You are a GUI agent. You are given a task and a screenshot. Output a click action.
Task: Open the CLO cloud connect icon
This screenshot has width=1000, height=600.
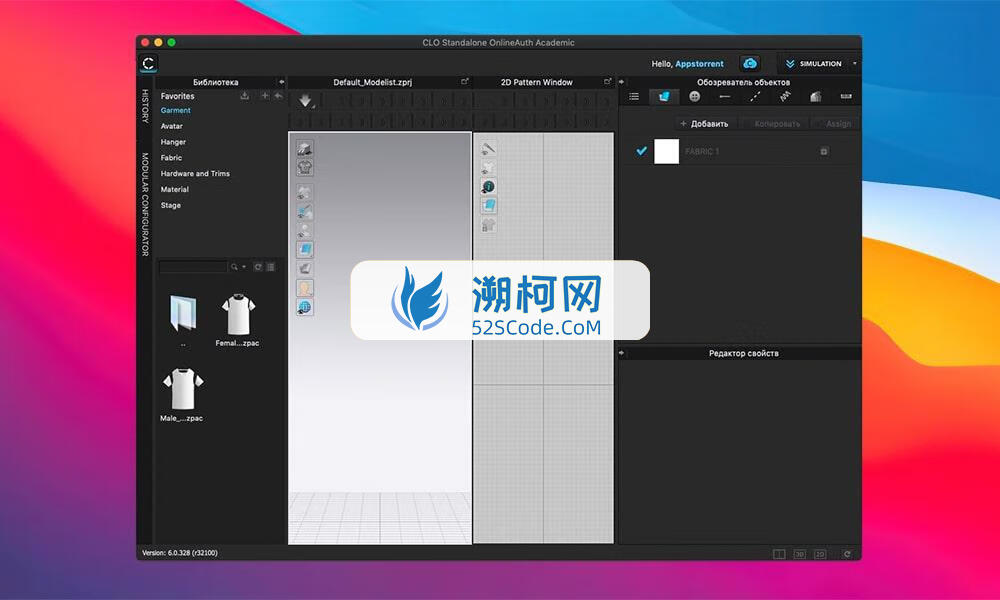(x=750, y=63)
